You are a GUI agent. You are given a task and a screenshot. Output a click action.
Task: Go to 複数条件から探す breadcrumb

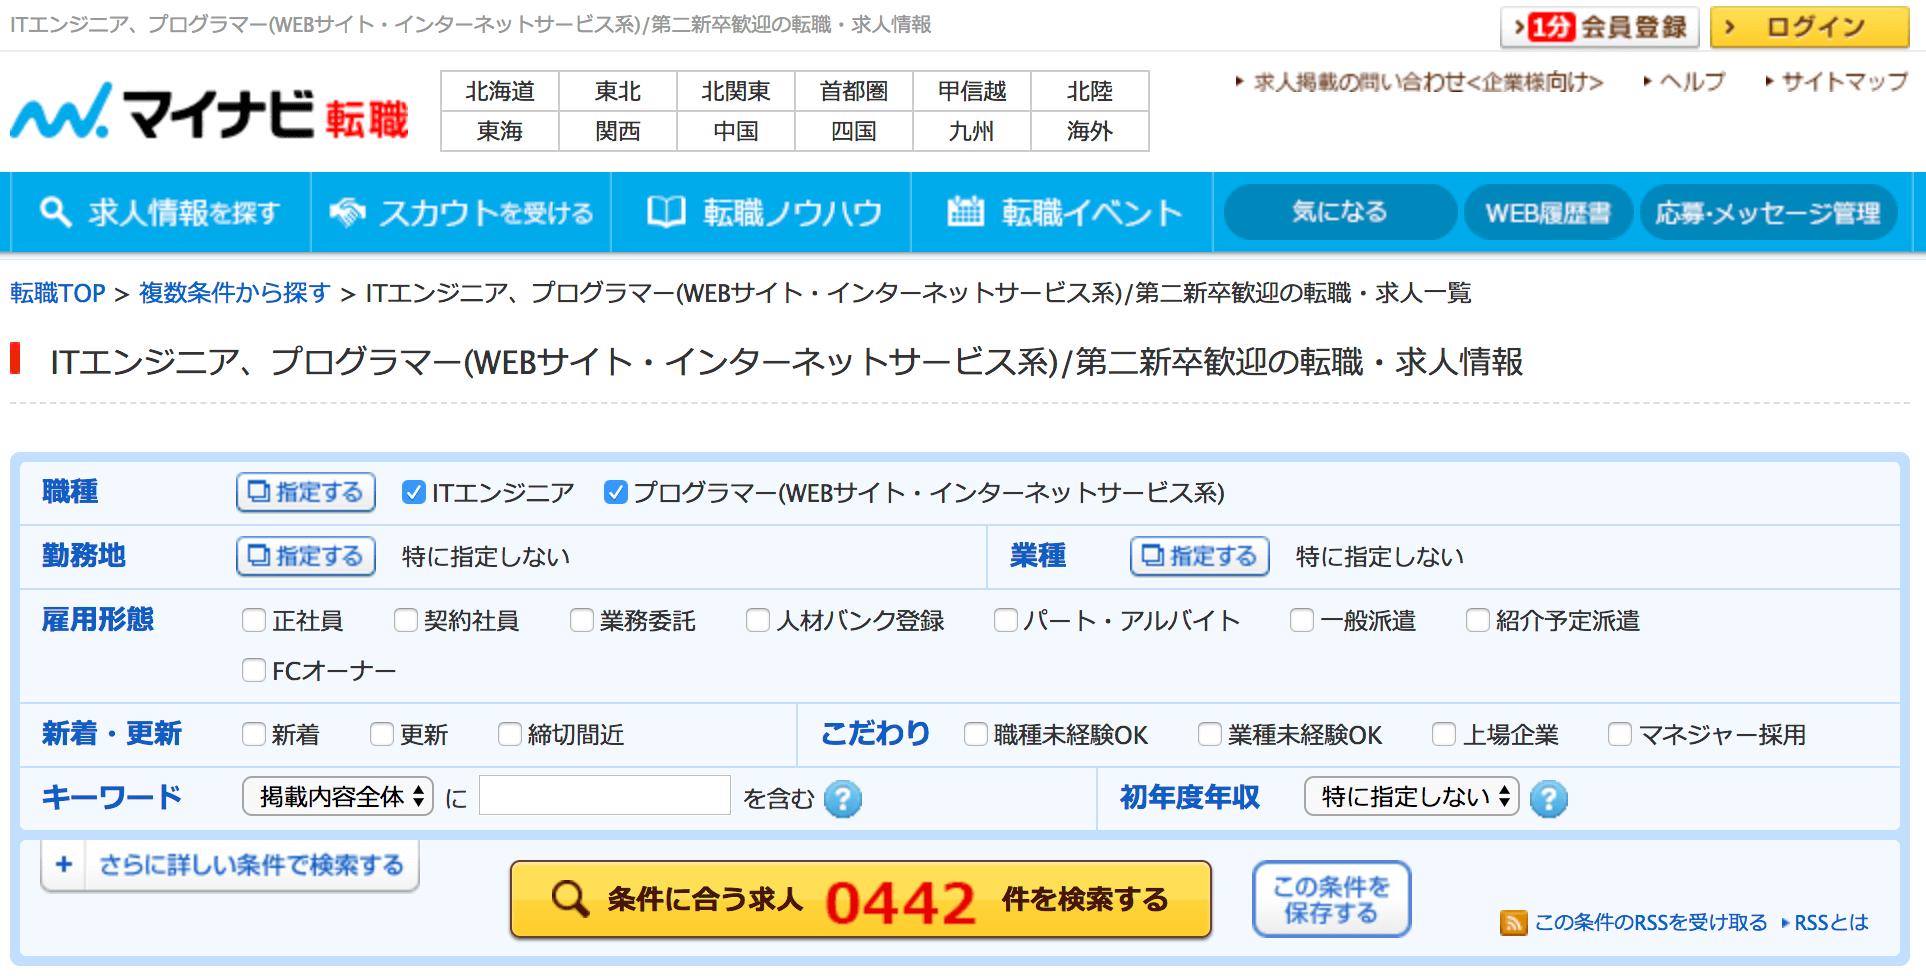[235, 293]
